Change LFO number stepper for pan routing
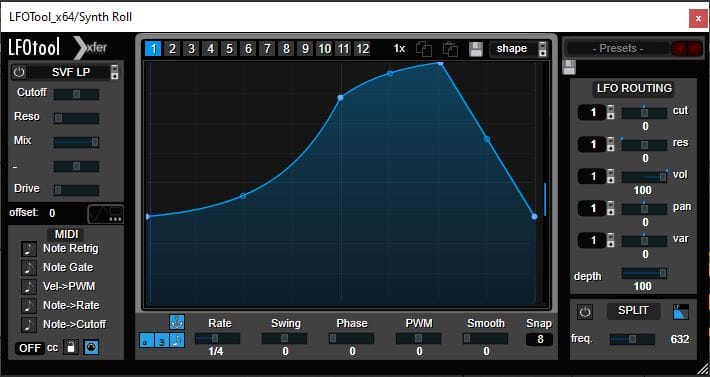 click(610, 209)
